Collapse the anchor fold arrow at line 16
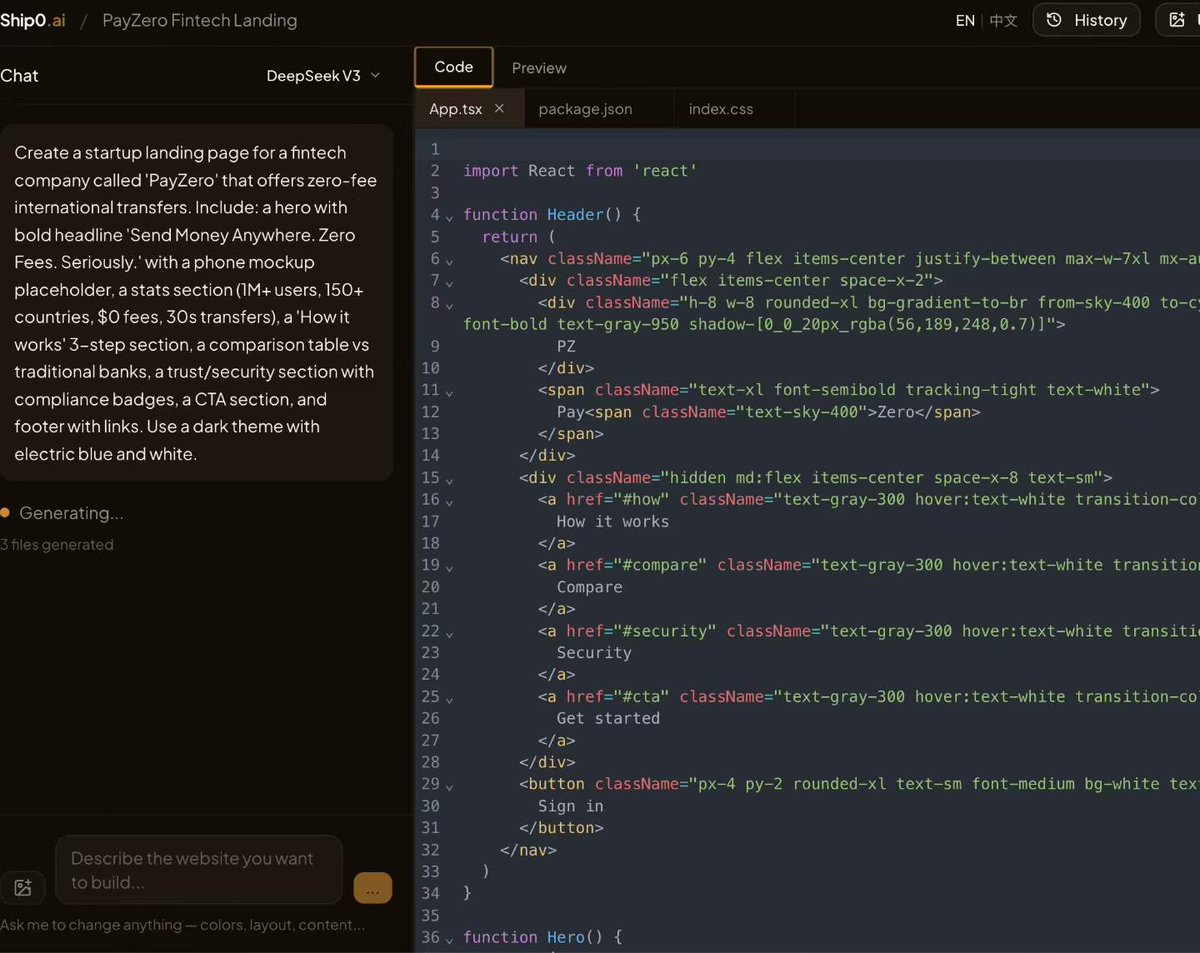Screen dimensions: 1200x953 coord(449,501)
